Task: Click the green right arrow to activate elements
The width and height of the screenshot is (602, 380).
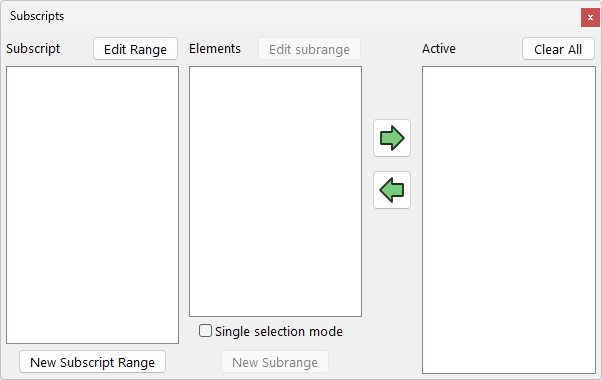Action: click(x=392, y=138)
